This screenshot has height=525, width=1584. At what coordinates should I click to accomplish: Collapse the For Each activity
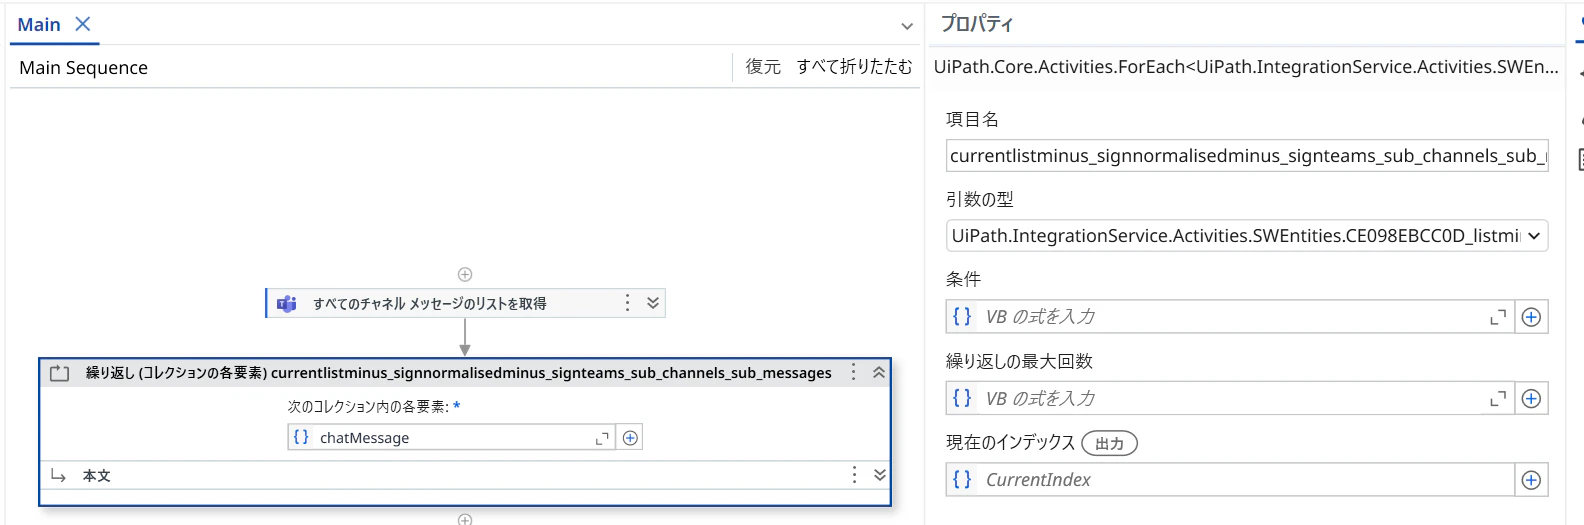click(879, 372)
